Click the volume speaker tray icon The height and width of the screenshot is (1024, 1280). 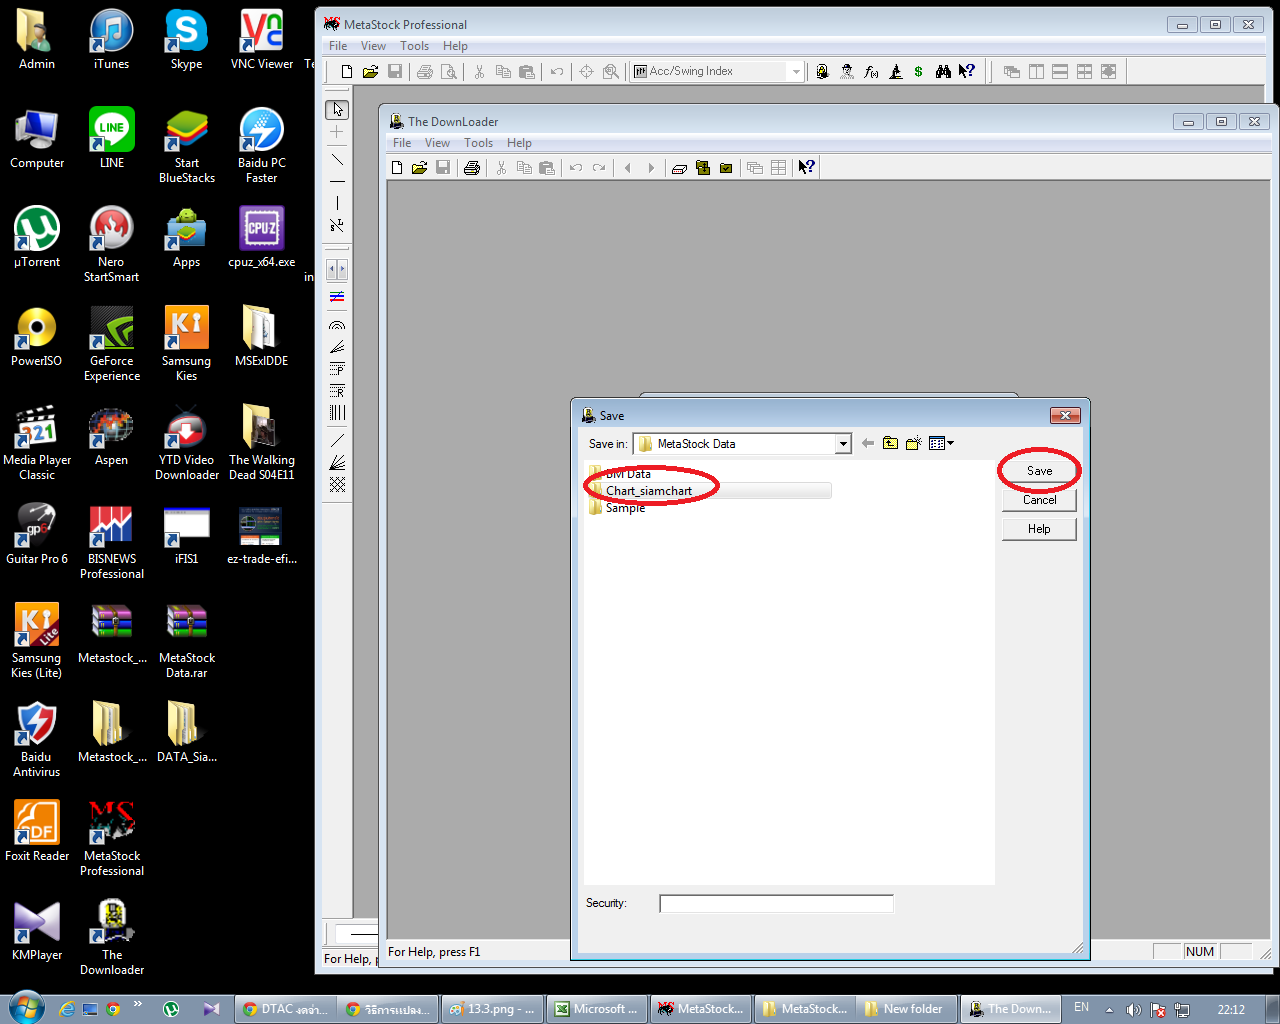[x=1133, y=1009]
